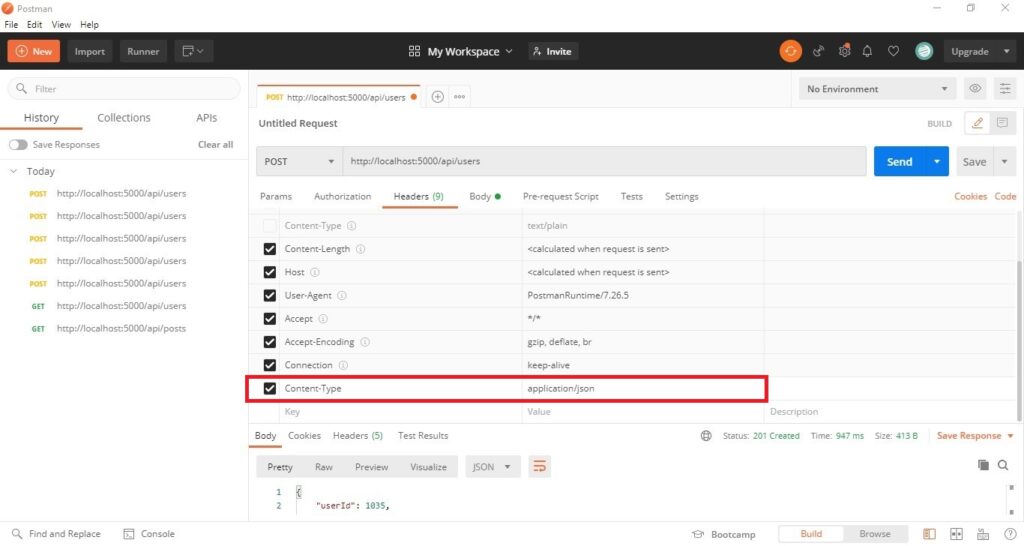This screenshot has width=1024, height=546.
Task: Click the sync status icon
Action: click(x=790, y=51)
